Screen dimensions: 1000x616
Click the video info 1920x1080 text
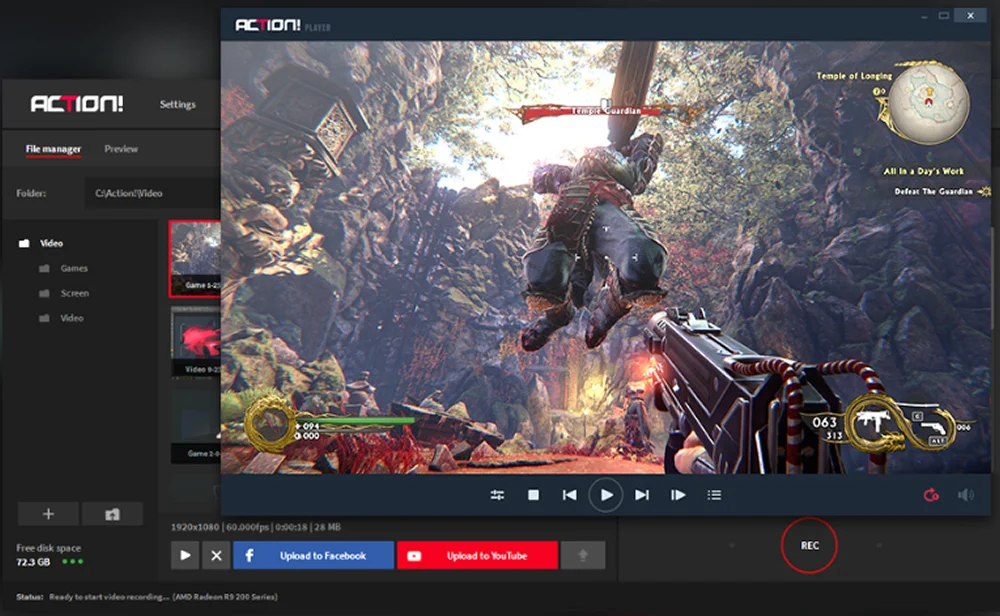pos(256,527)
